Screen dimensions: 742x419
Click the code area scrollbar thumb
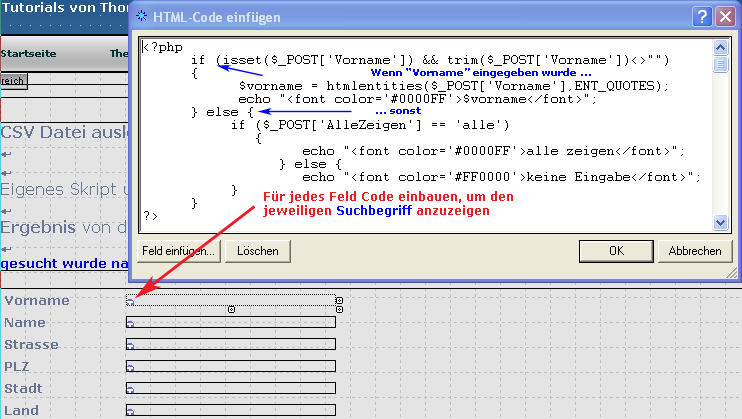[x=720, y=65]
